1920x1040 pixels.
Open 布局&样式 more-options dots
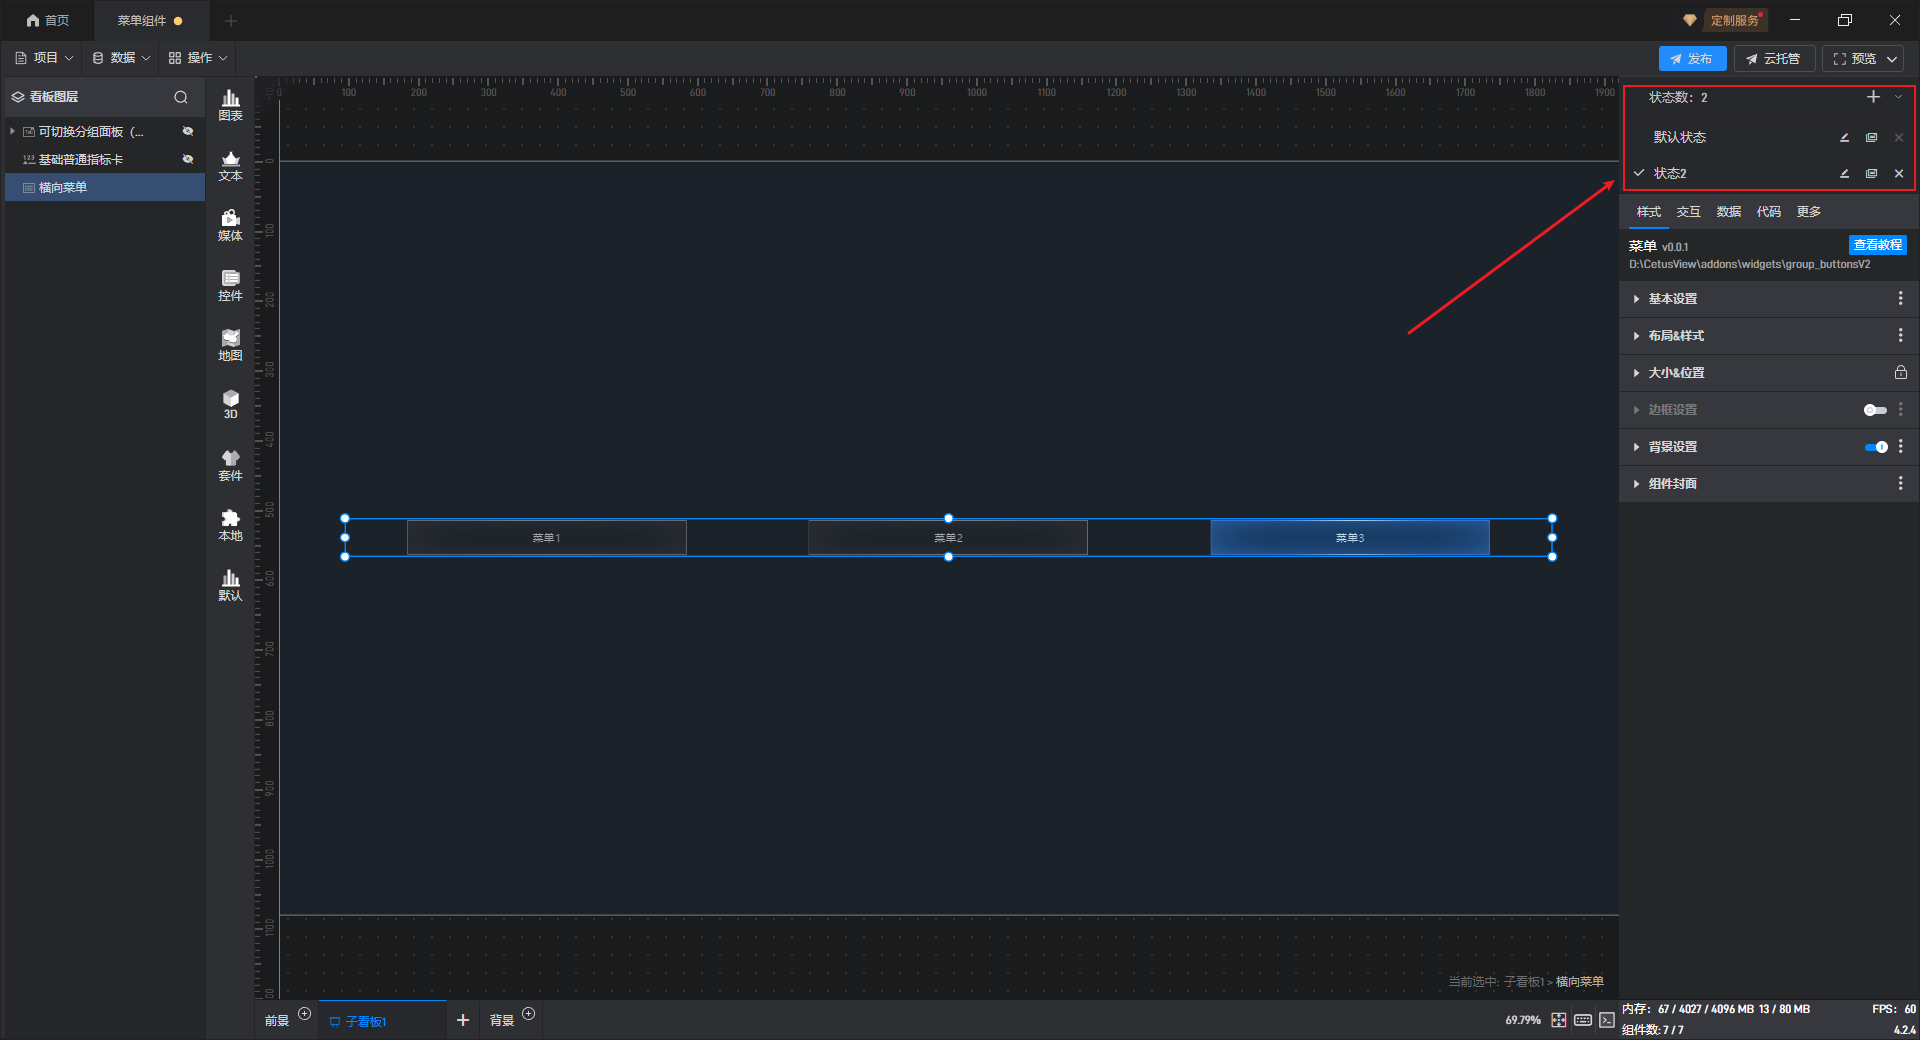pyautogui.click(x=1900, y=336)
